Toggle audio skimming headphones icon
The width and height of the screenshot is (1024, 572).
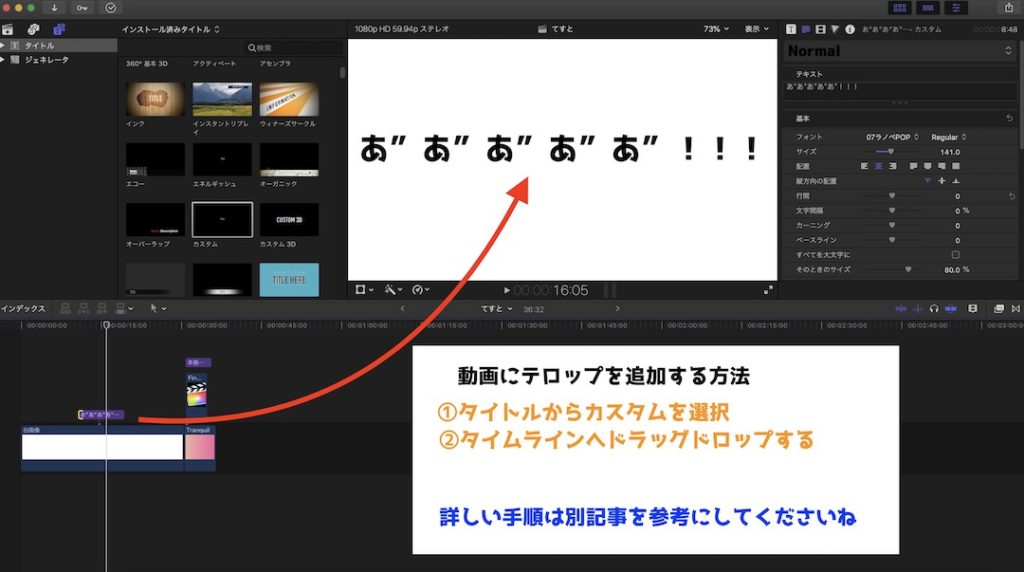(x=935, y=309)
